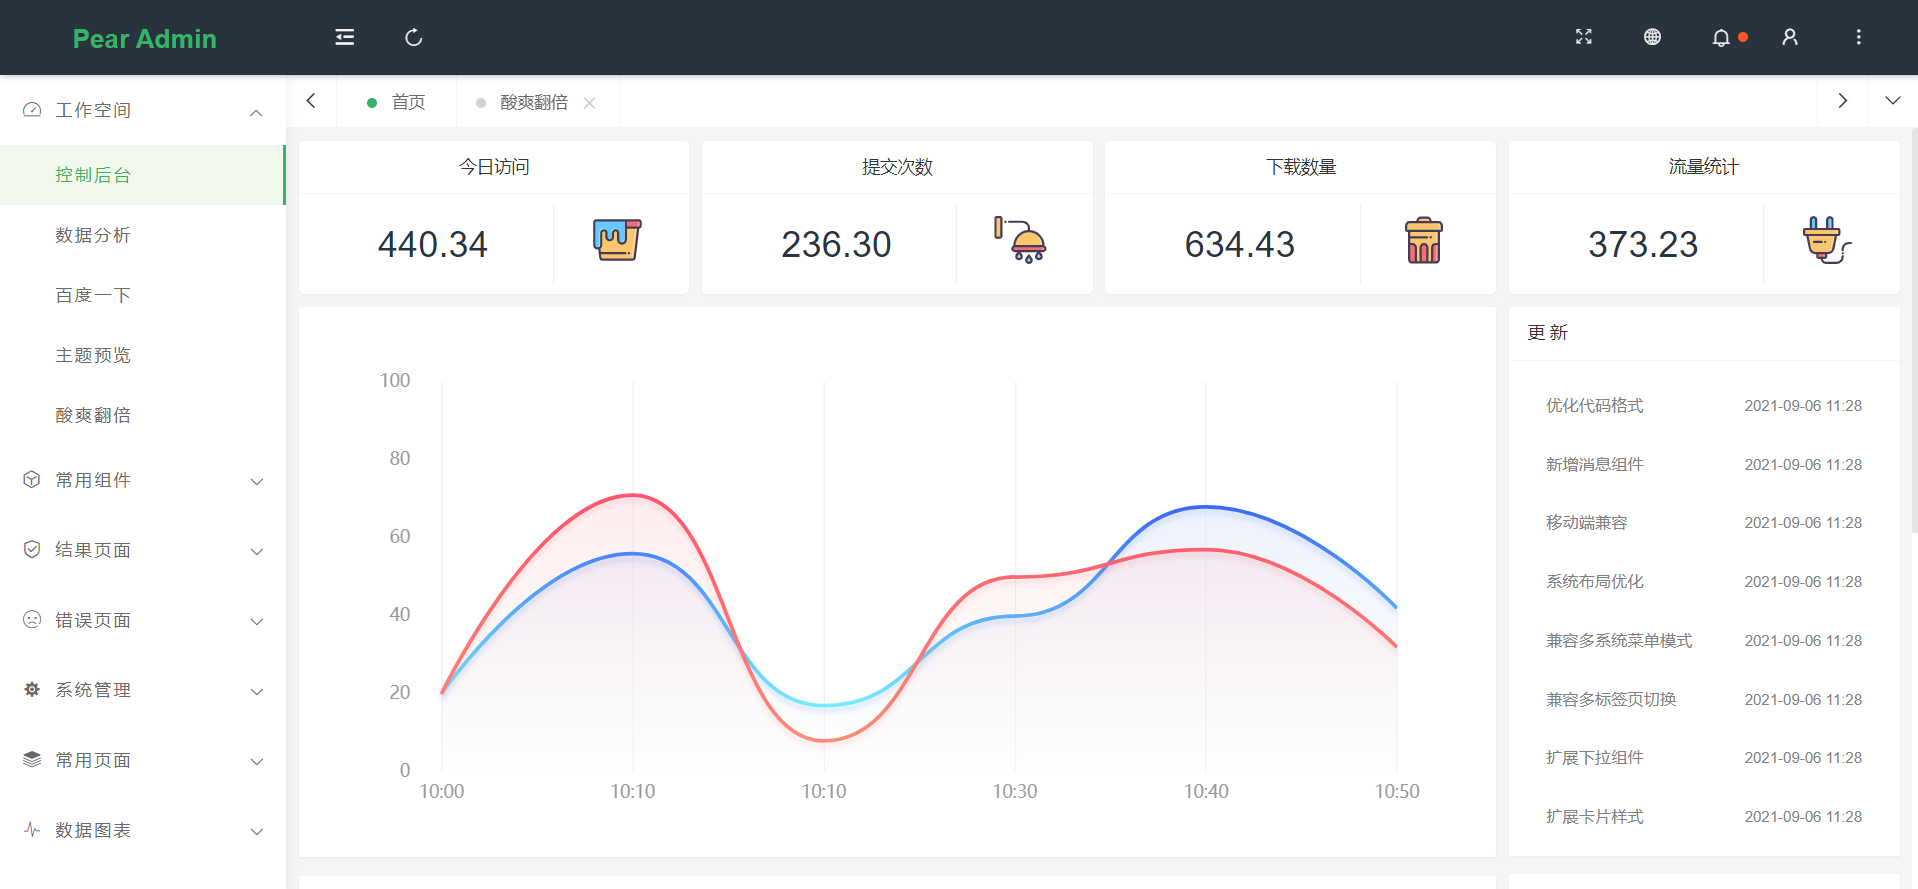Toggle the sidebar collapse menu icon
The image size is (1918, 889).
345,37
